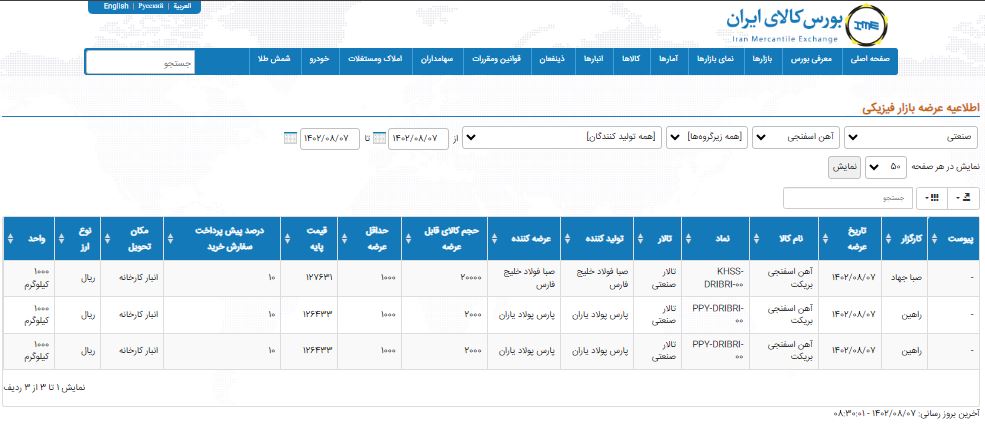Open صفحه اصلی in navigation bar

[x=870, y=58]
